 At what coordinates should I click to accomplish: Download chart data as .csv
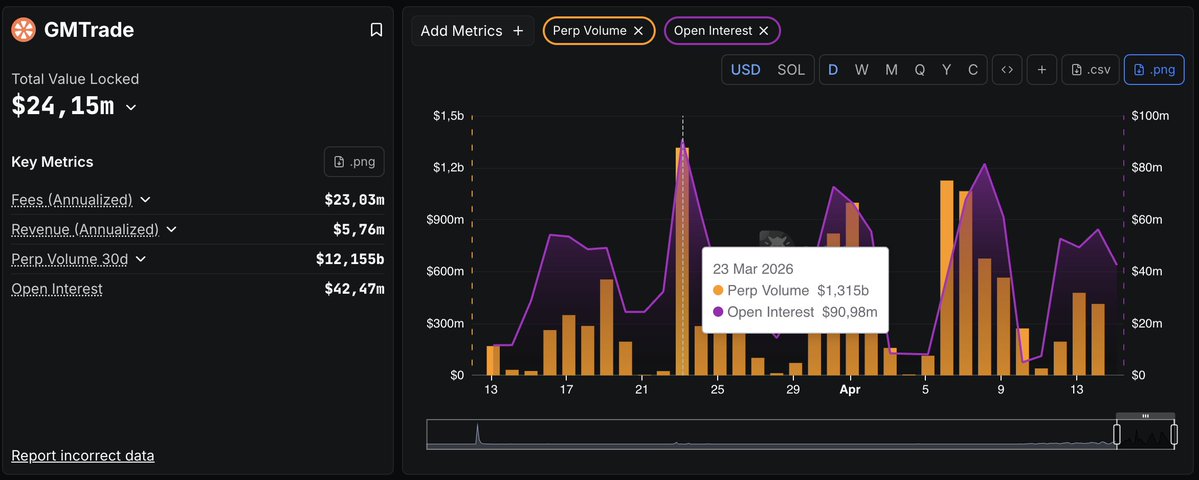click(1089, 70)
